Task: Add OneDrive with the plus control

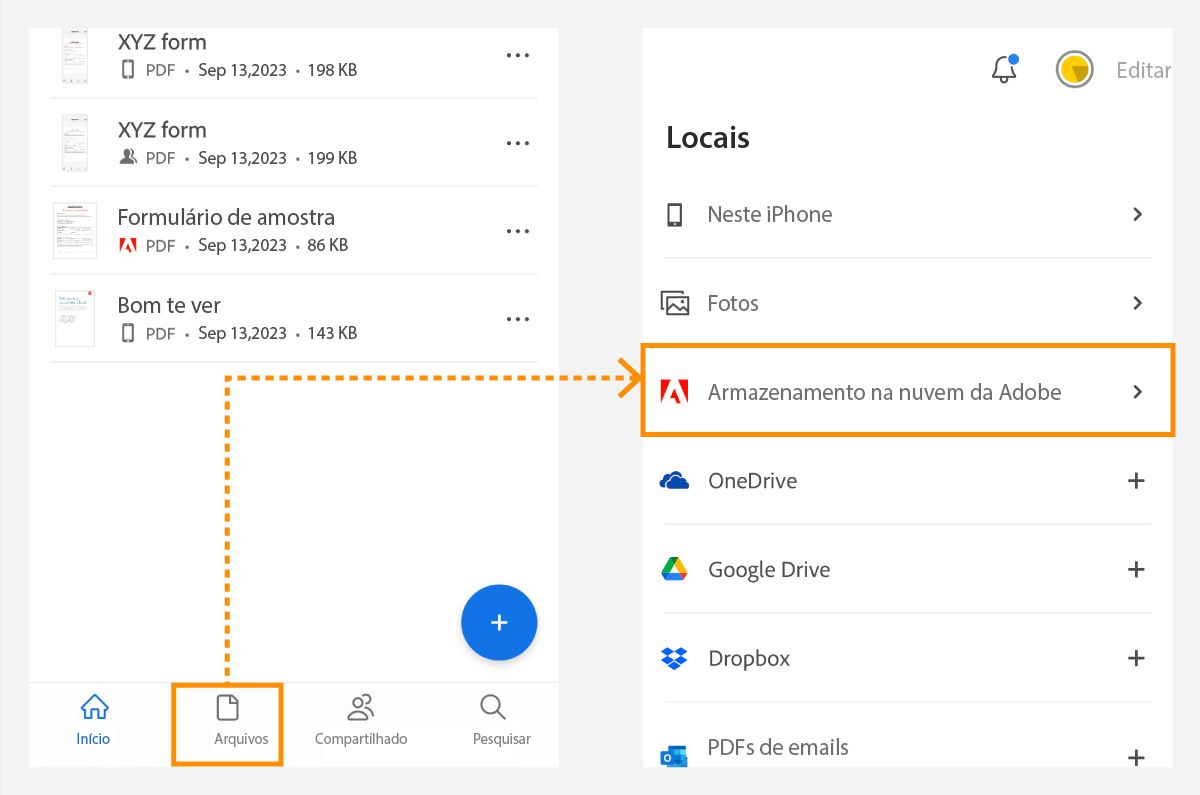Action: point(1136,480)
